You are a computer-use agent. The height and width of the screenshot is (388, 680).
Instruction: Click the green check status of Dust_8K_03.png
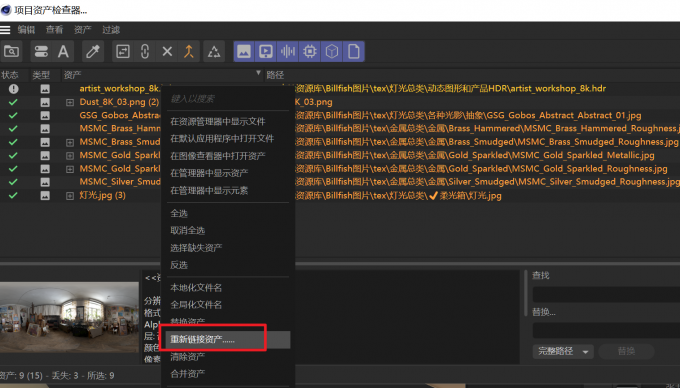click(x=13, y=102)
